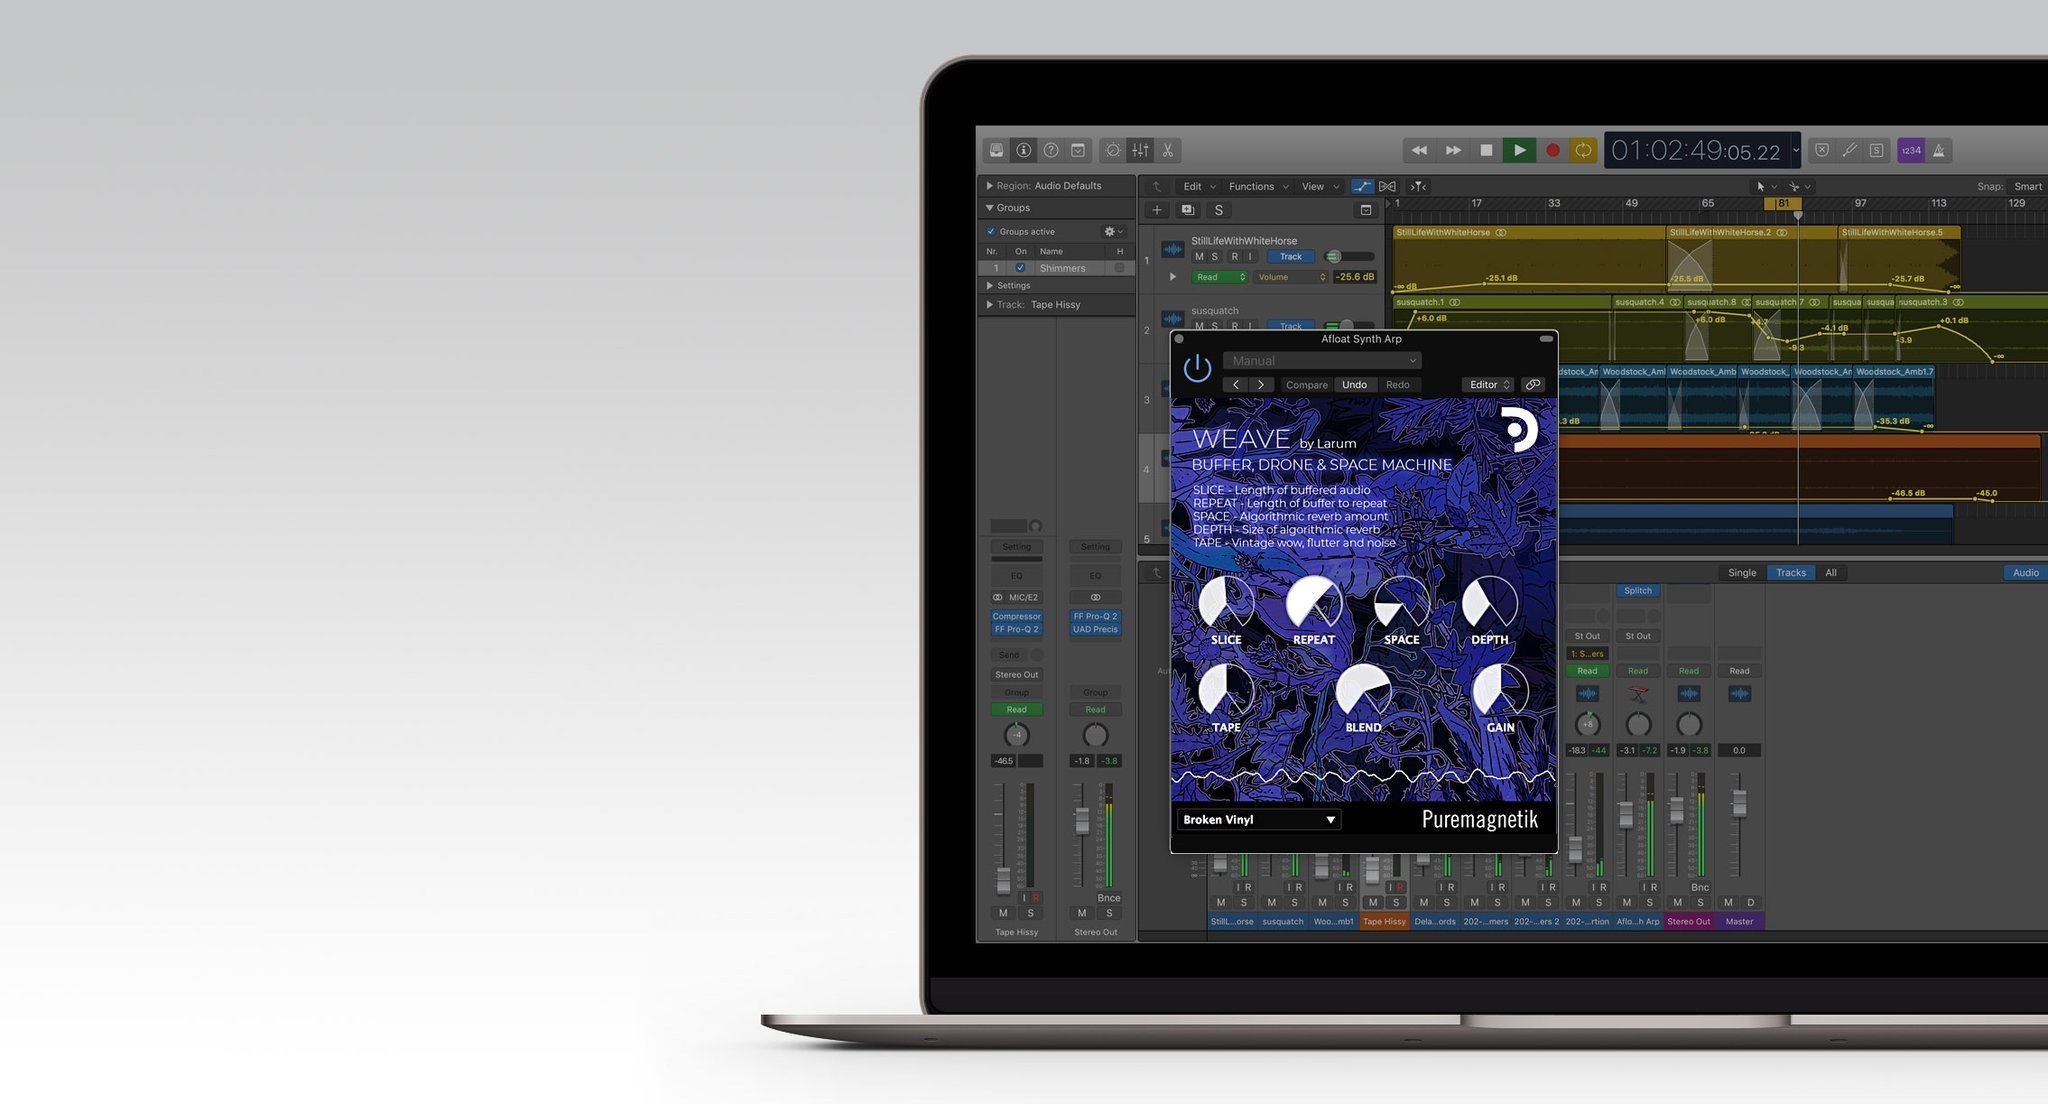Click the link chain icon in the plugin header

[x=1534, y=384]
